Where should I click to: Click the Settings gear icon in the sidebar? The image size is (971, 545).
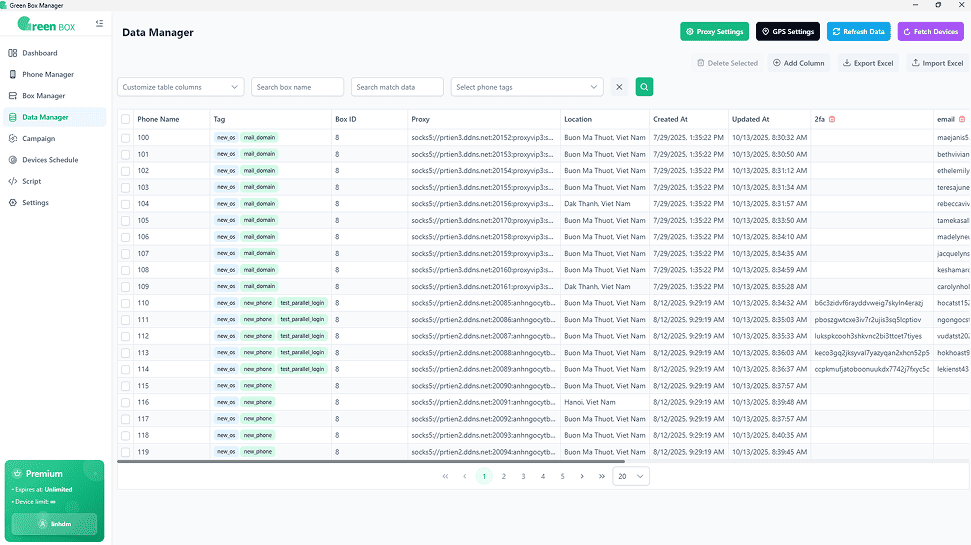(x=12, y=203)
